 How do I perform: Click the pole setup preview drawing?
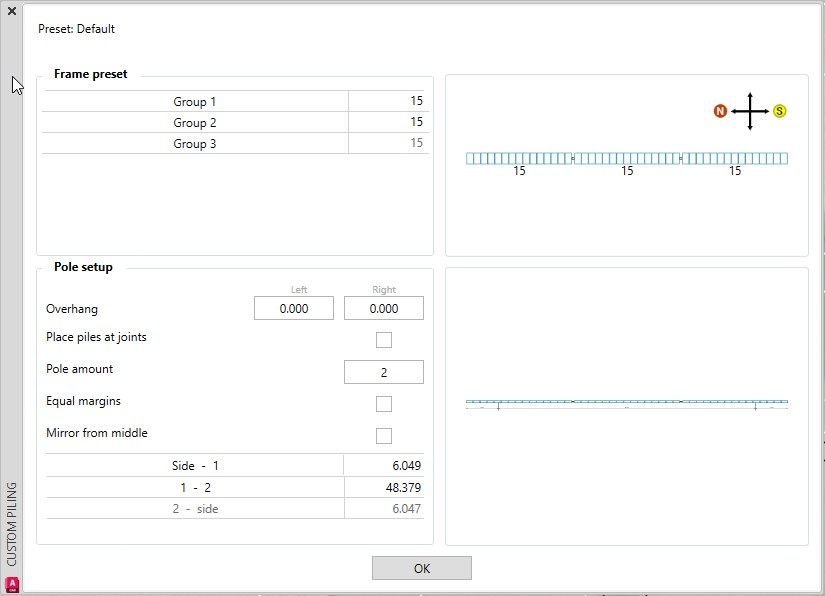click(627, 404)
